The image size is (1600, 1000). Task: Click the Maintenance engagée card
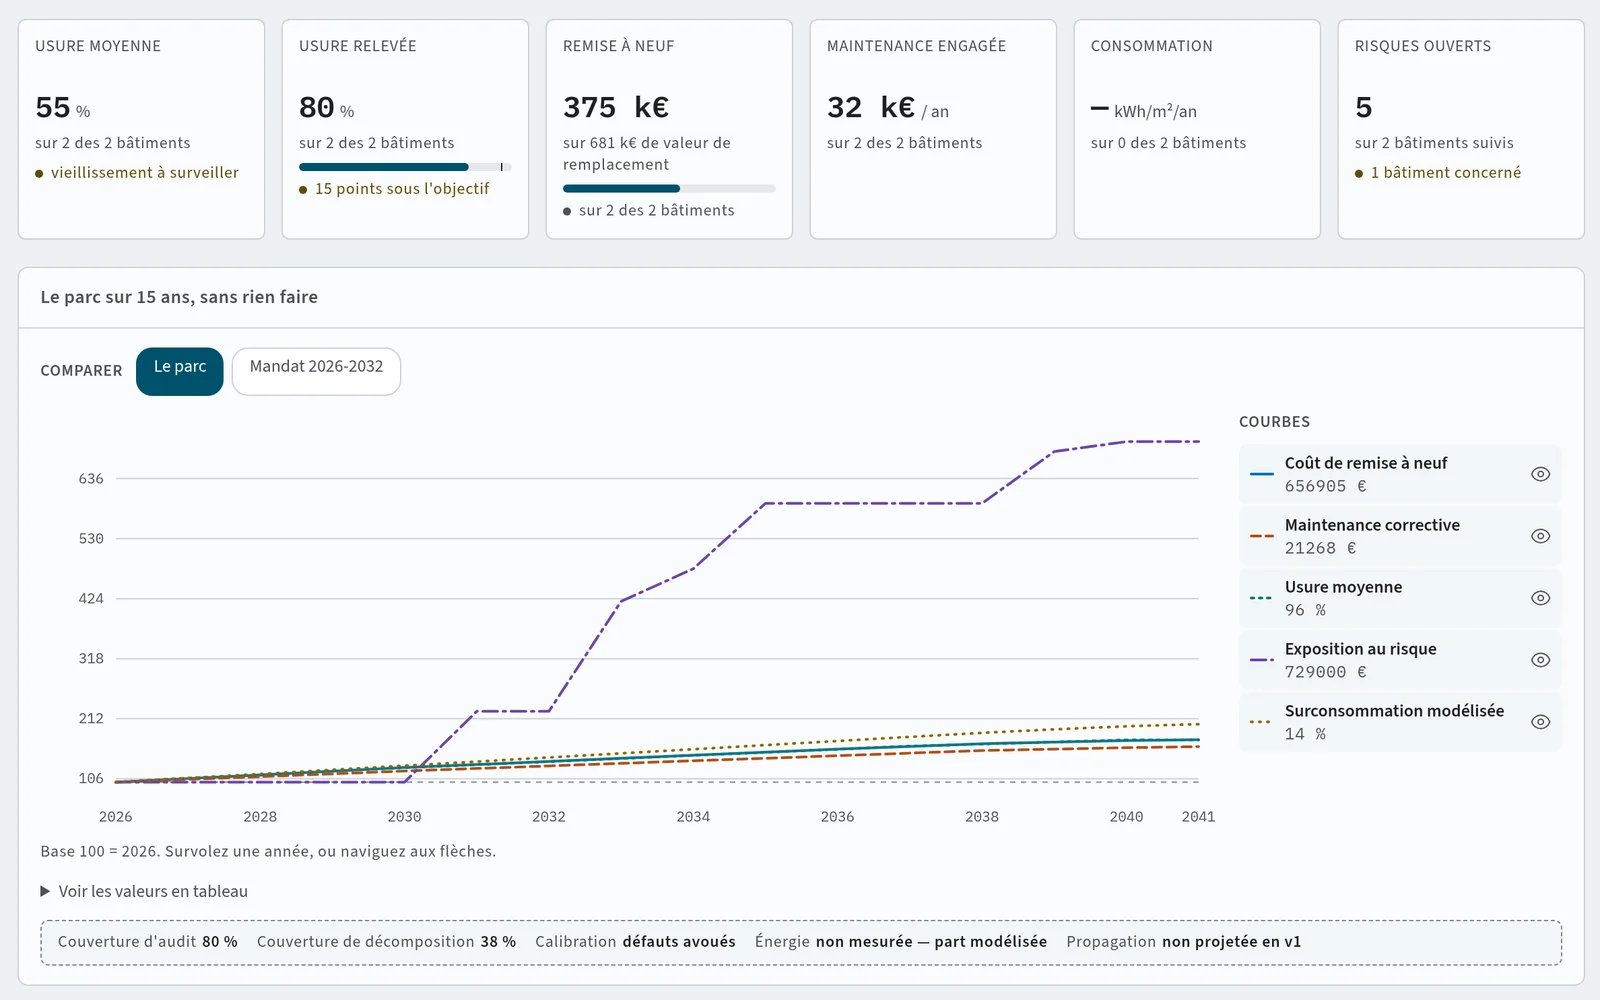pyautogui.click(x=933, y=129)
